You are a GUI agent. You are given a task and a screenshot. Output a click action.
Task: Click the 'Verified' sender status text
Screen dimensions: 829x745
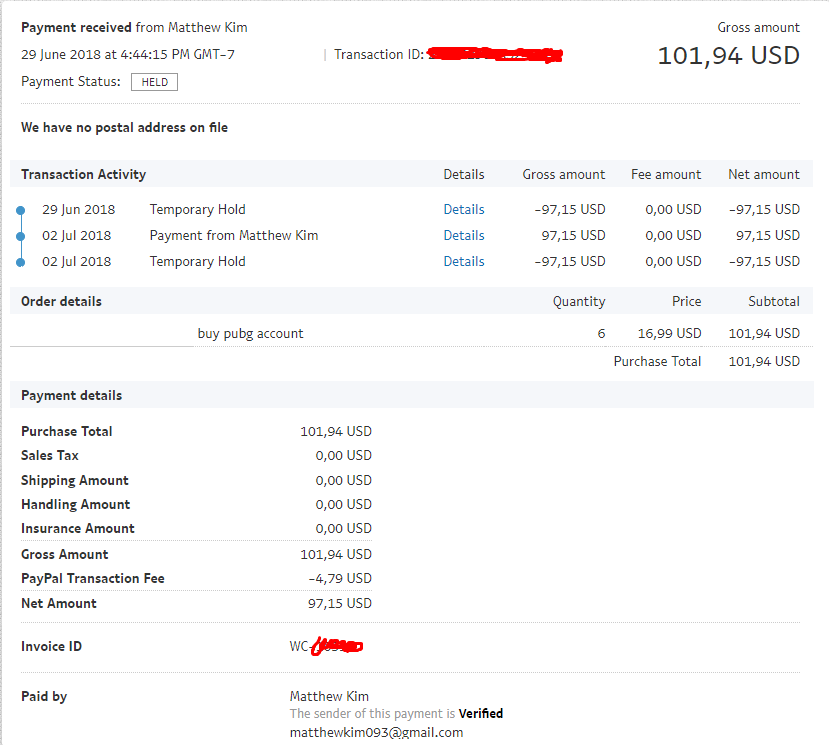point(481,713)
